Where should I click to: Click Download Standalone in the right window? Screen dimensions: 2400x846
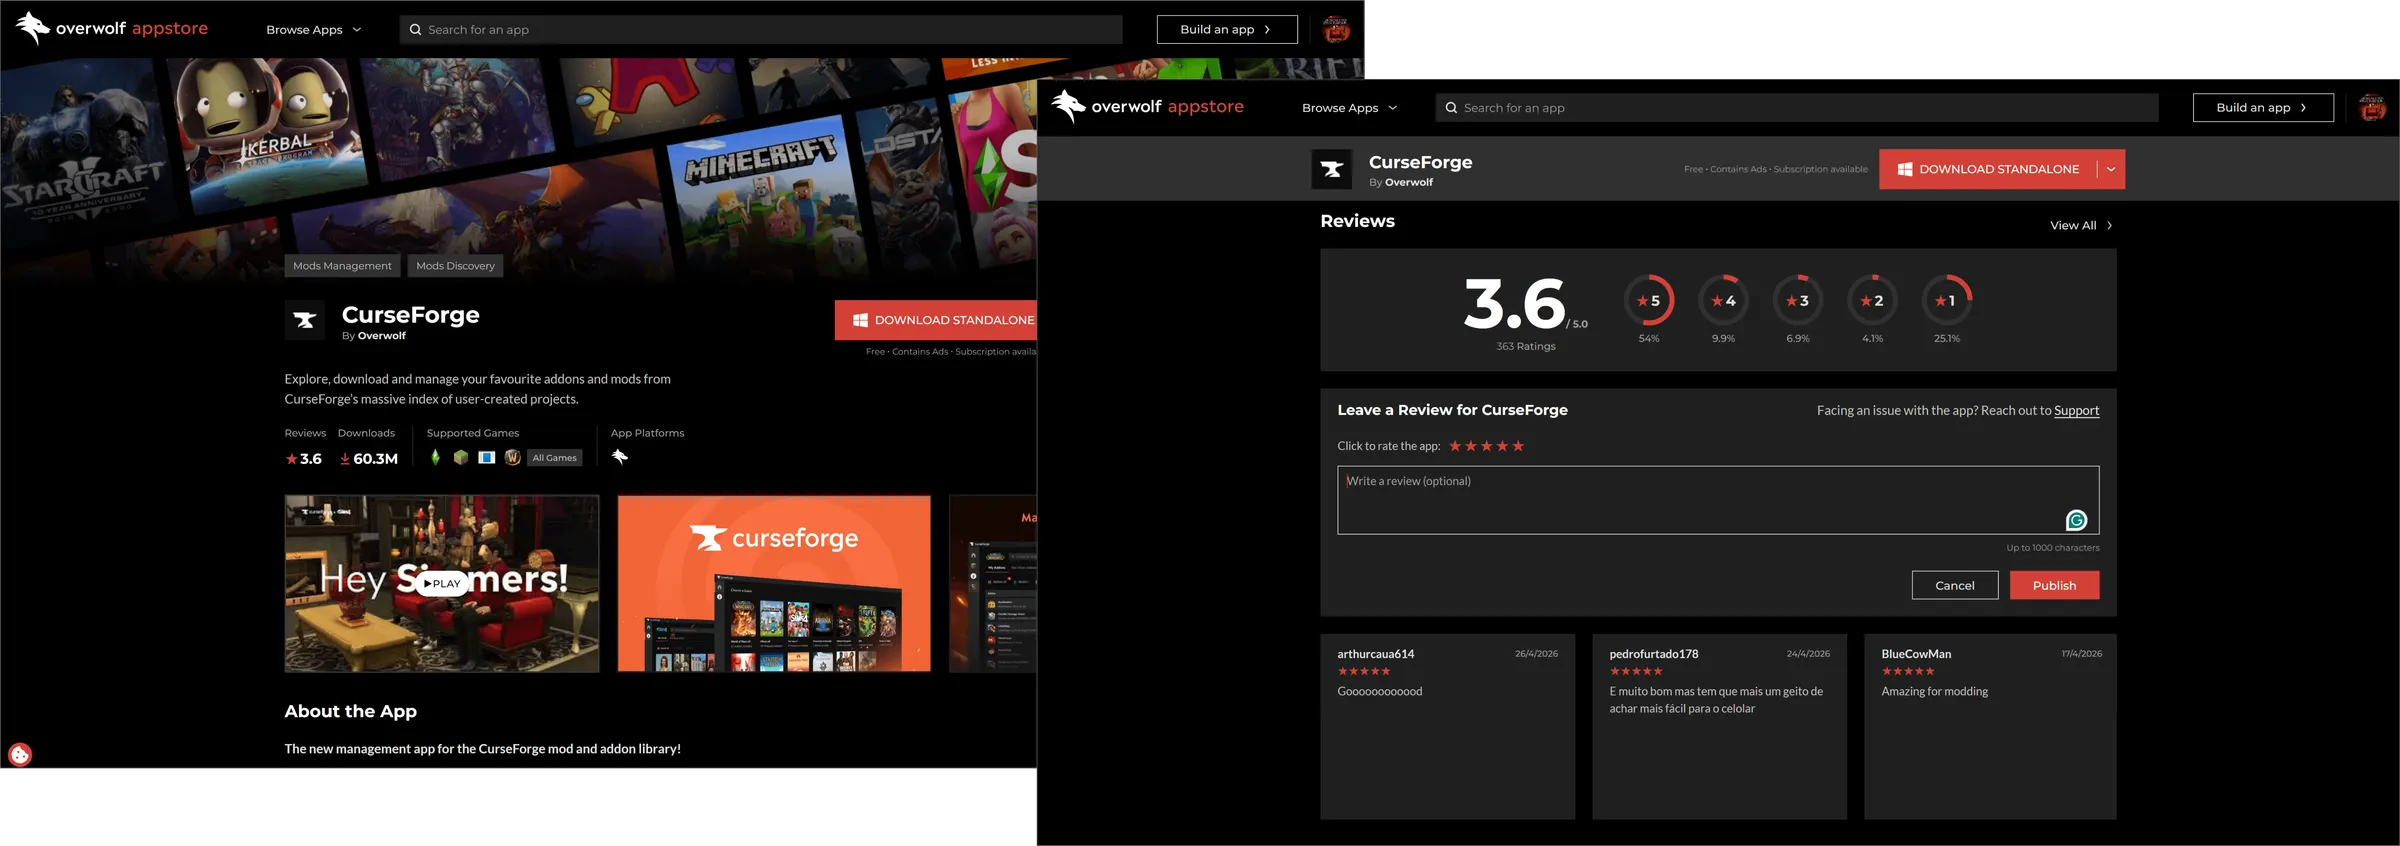[x=1988, y=169]
